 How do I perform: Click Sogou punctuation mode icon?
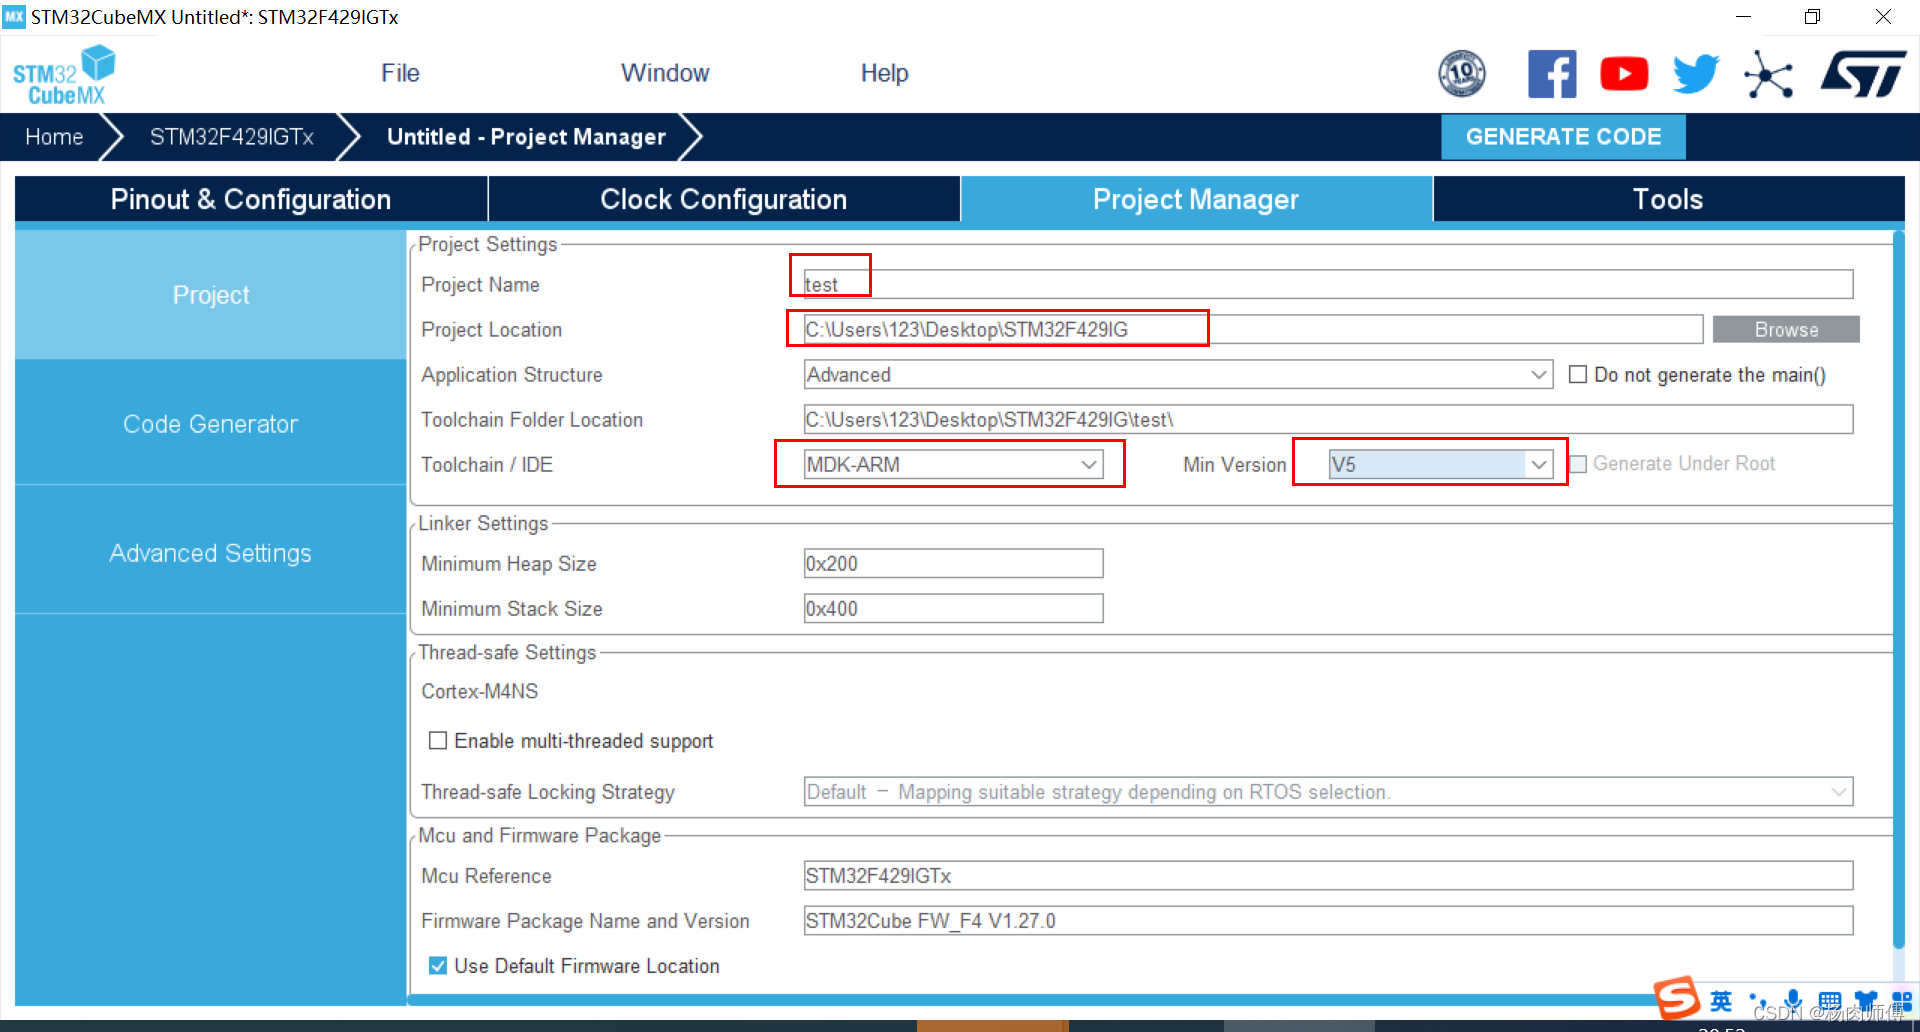[1758, 1001]
